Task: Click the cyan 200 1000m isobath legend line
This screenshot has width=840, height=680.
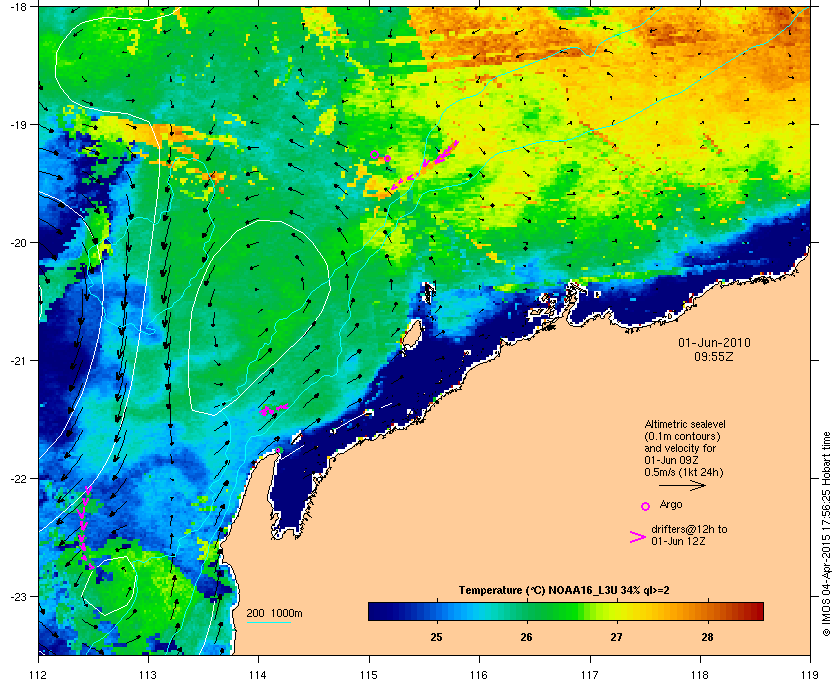Action: 268,623
